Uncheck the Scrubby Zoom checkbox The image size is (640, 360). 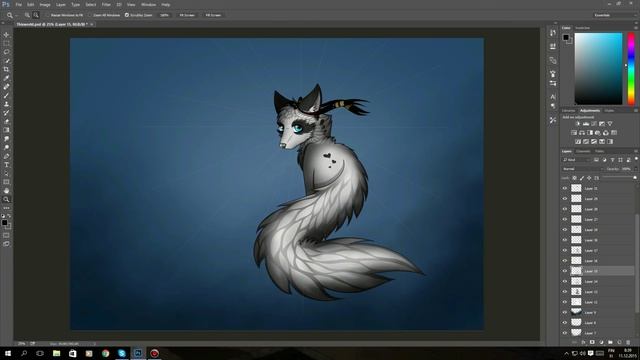pos(127,15)
